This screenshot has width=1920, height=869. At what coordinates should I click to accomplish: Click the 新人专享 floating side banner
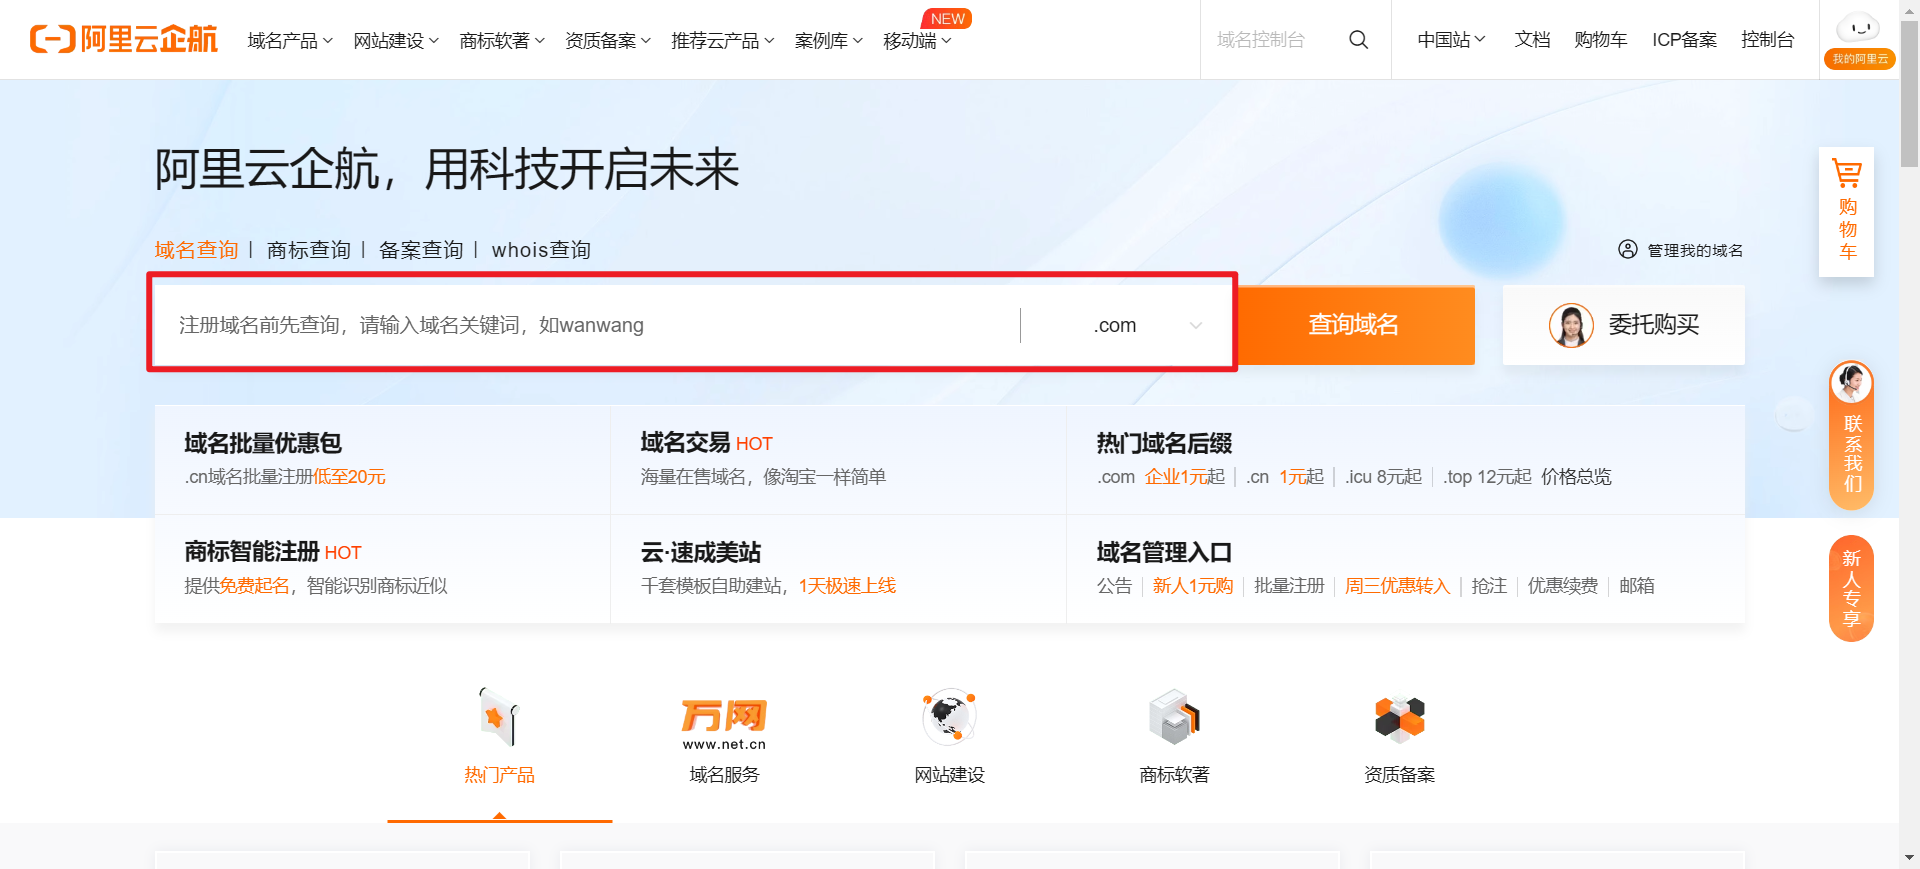[x=1851, y=588]
